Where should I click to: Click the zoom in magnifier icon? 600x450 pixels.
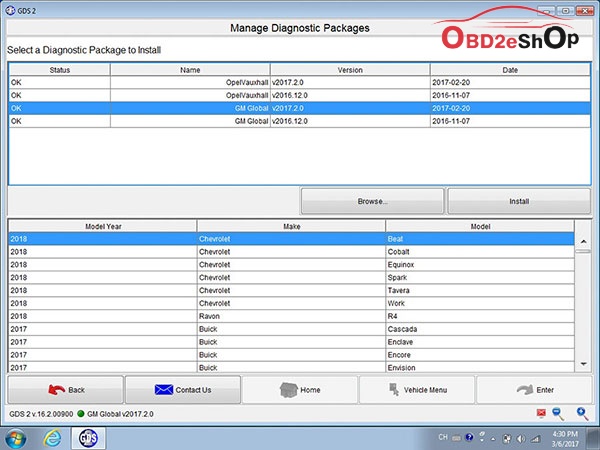click(x=582, y=414)
